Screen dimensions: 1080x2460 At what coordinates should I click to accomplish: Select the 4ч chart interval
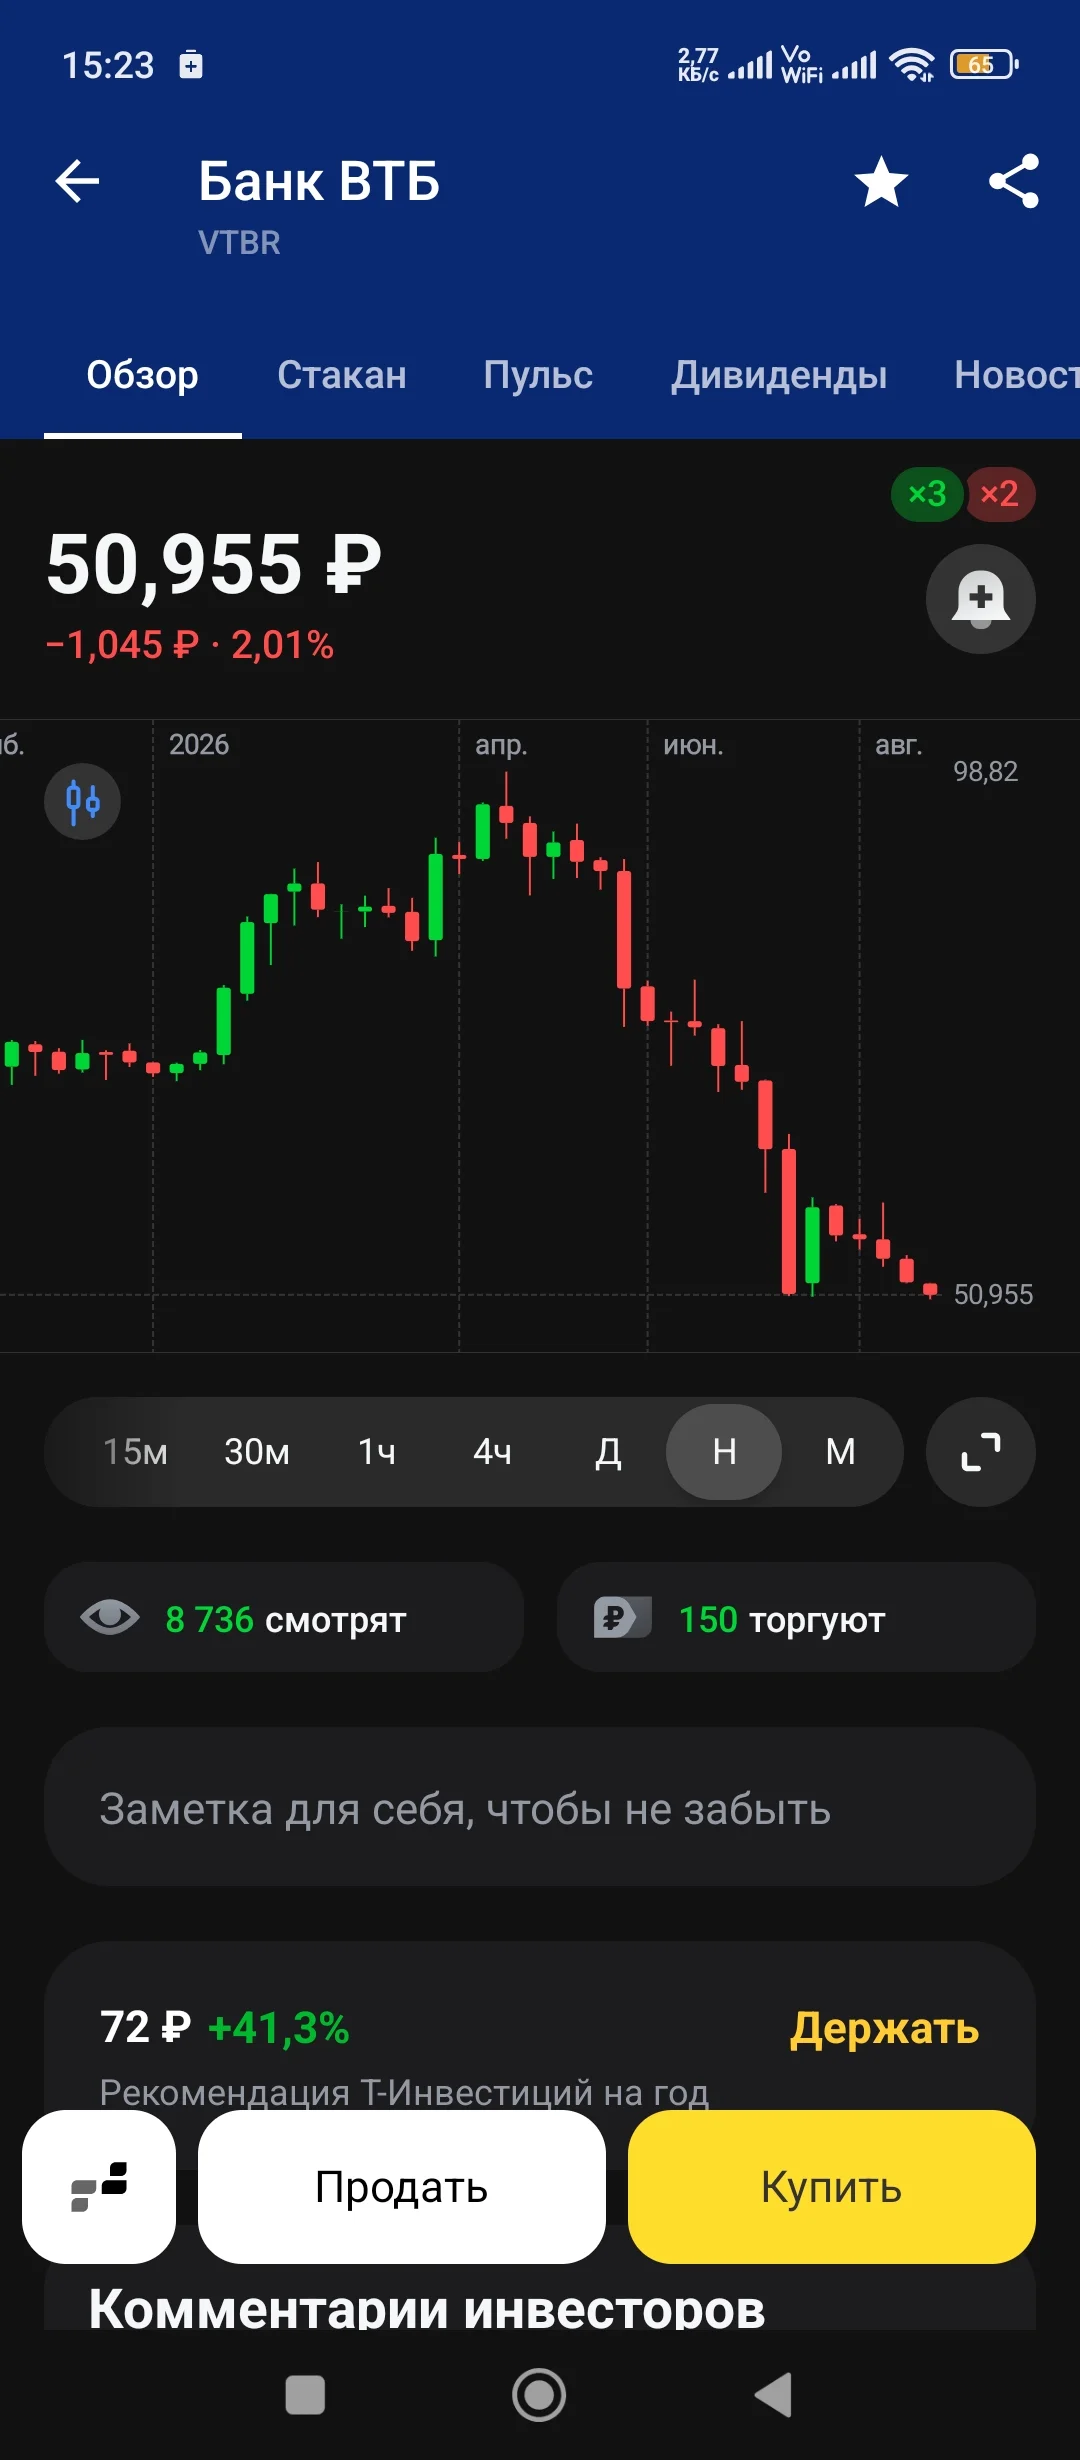492,1452
